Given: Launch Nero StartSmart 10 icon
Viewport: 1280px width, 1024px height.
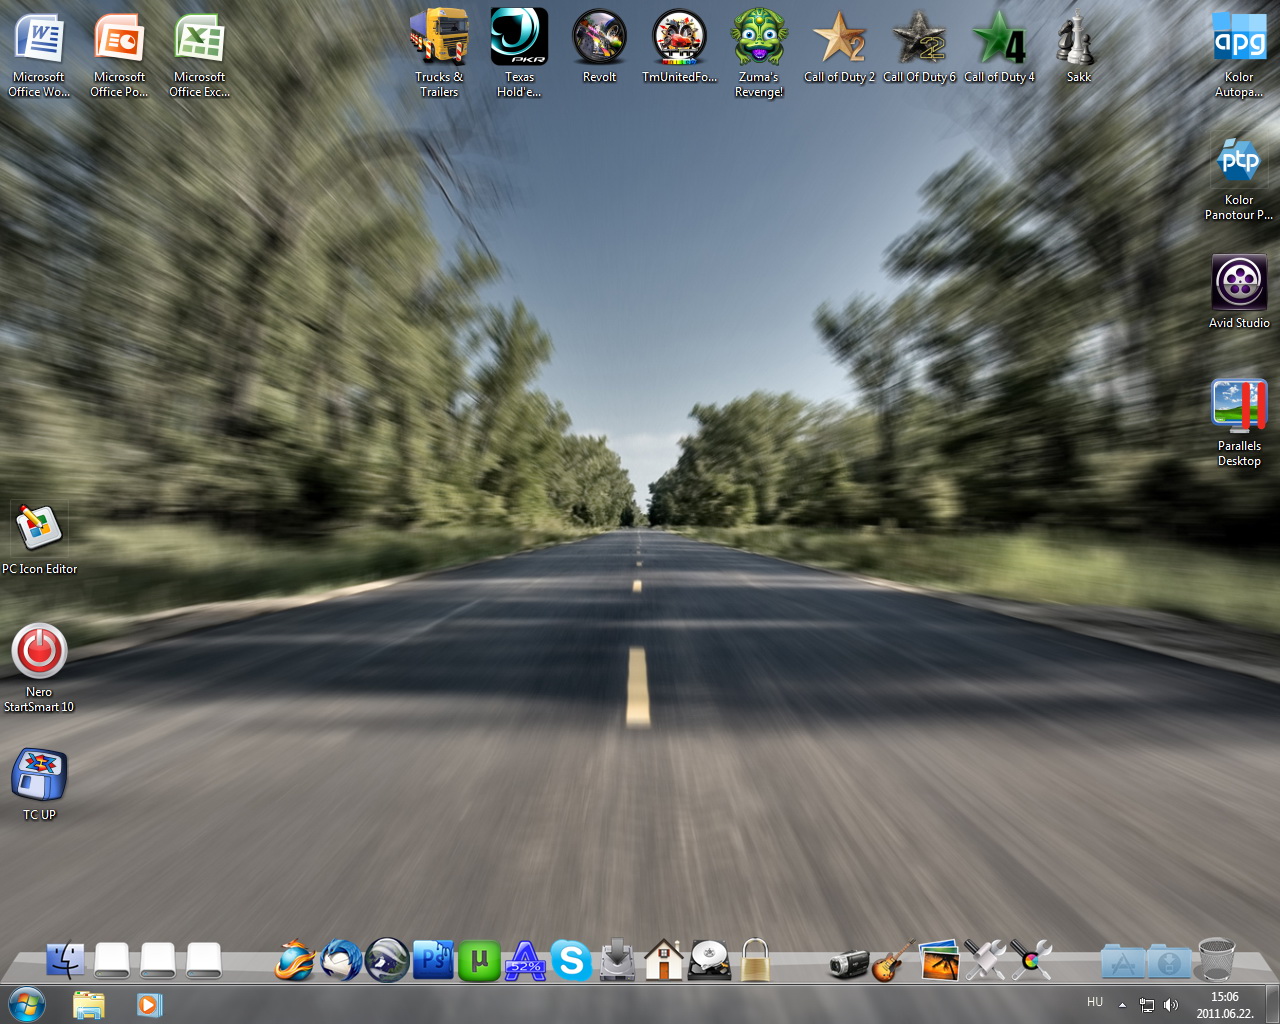Looking at the screenshot, I should point(39,668).
